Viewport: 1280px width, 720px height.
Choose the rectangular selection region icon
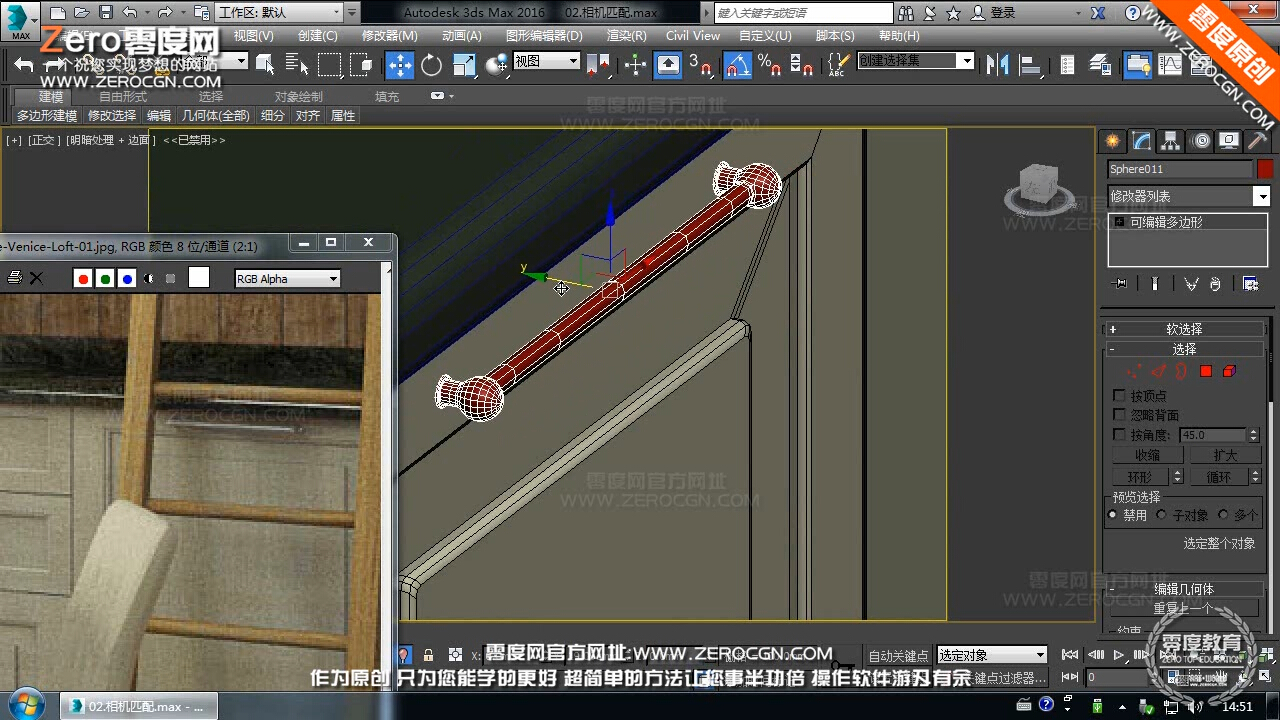tap(329, 66)
